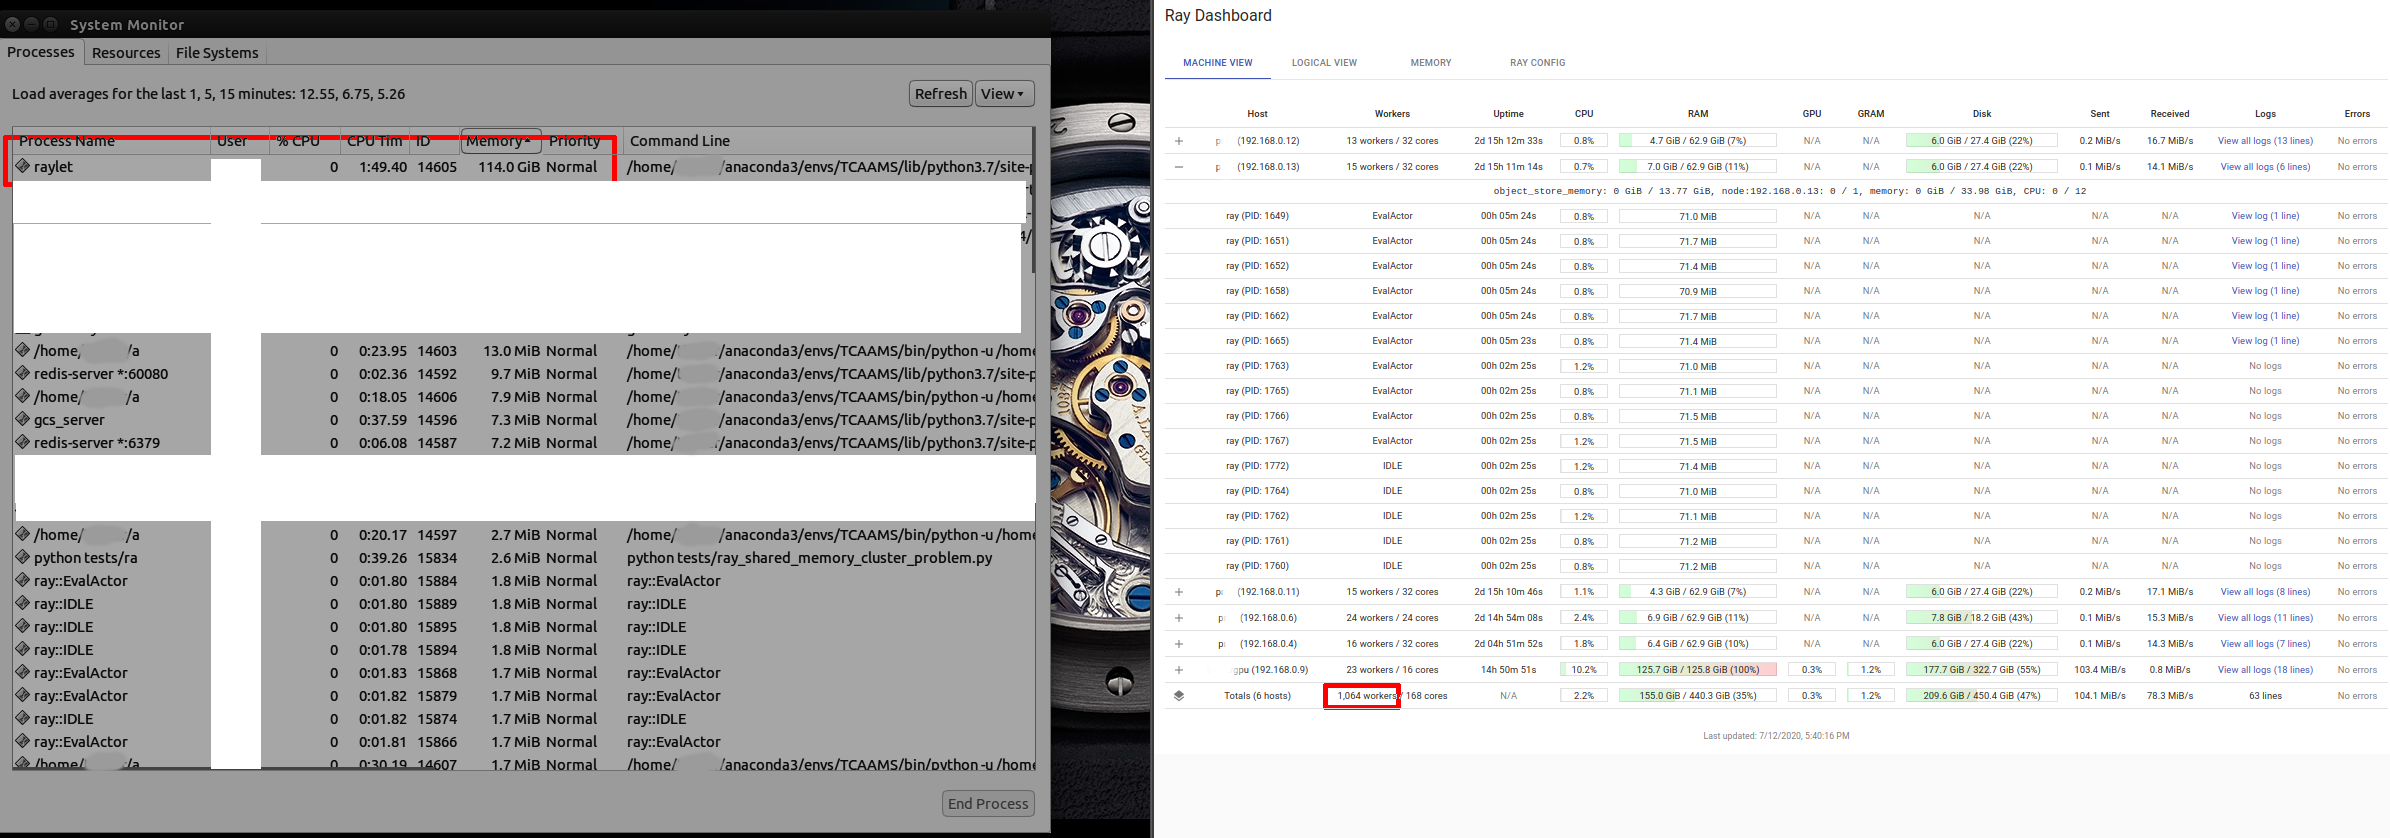This screenshot has height=838, width=2390.
Task: Click the Totals row layers icon
Action: pyautogui.click(x=1179, y=696)
